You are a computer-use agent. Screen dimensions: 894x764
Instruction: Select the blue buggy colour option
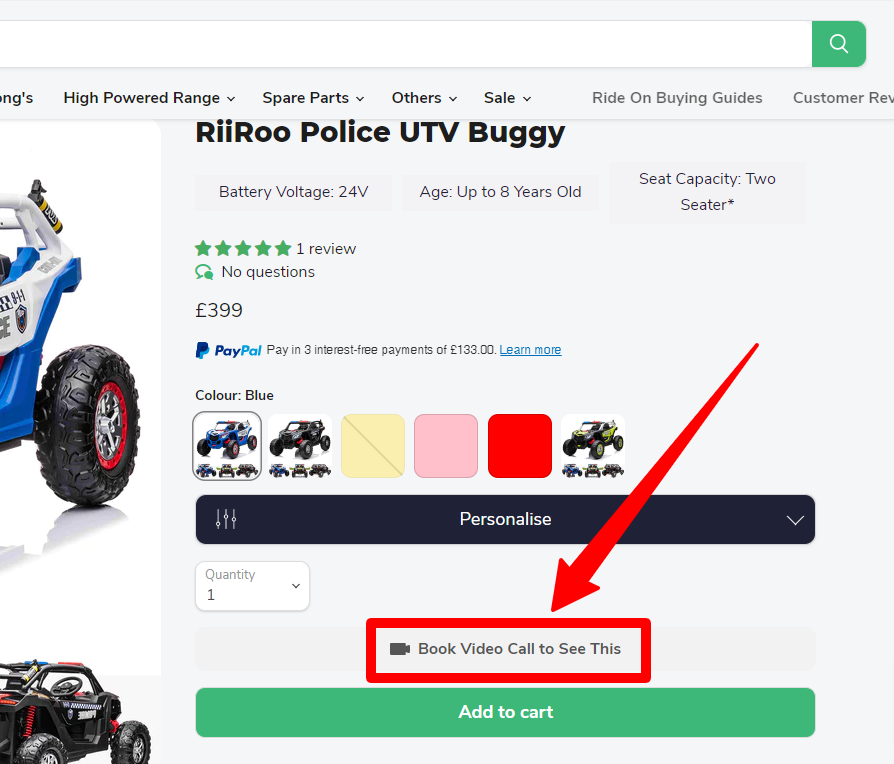tap(227, 446)
